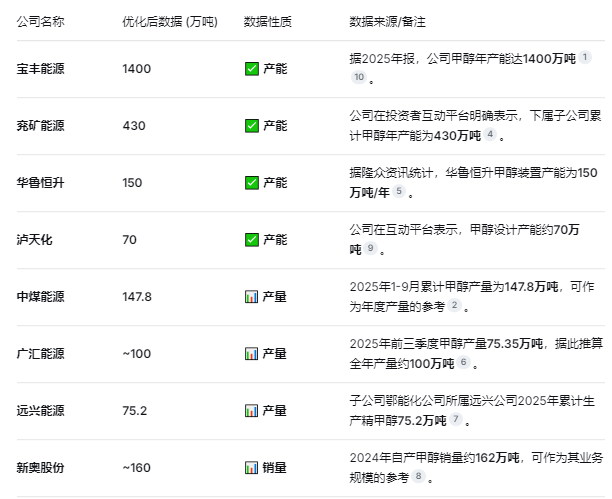Click note beginning 公司在投资者互动平台明确表示
612x499 pixels.
pyautogui.click(x=475, y=126)
